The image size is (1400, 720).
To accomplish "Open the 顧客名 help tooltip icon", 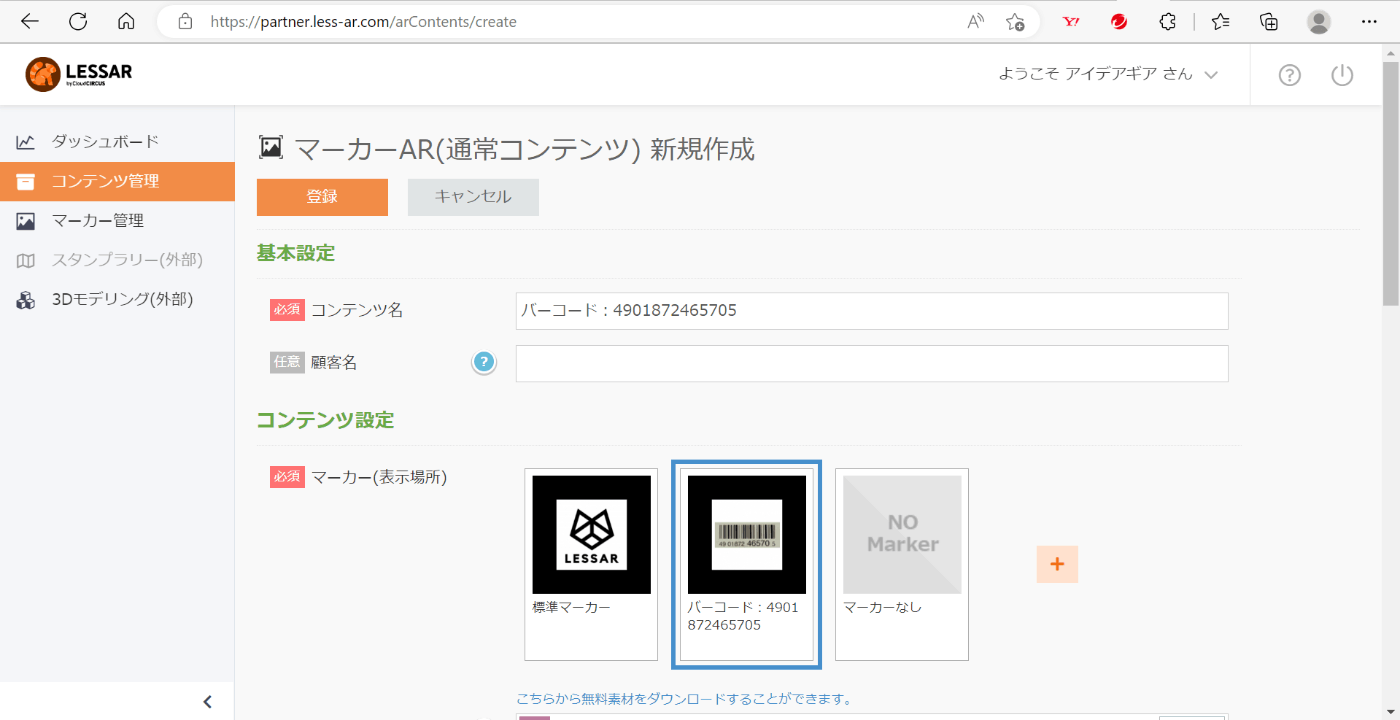I will pos(484,362).
